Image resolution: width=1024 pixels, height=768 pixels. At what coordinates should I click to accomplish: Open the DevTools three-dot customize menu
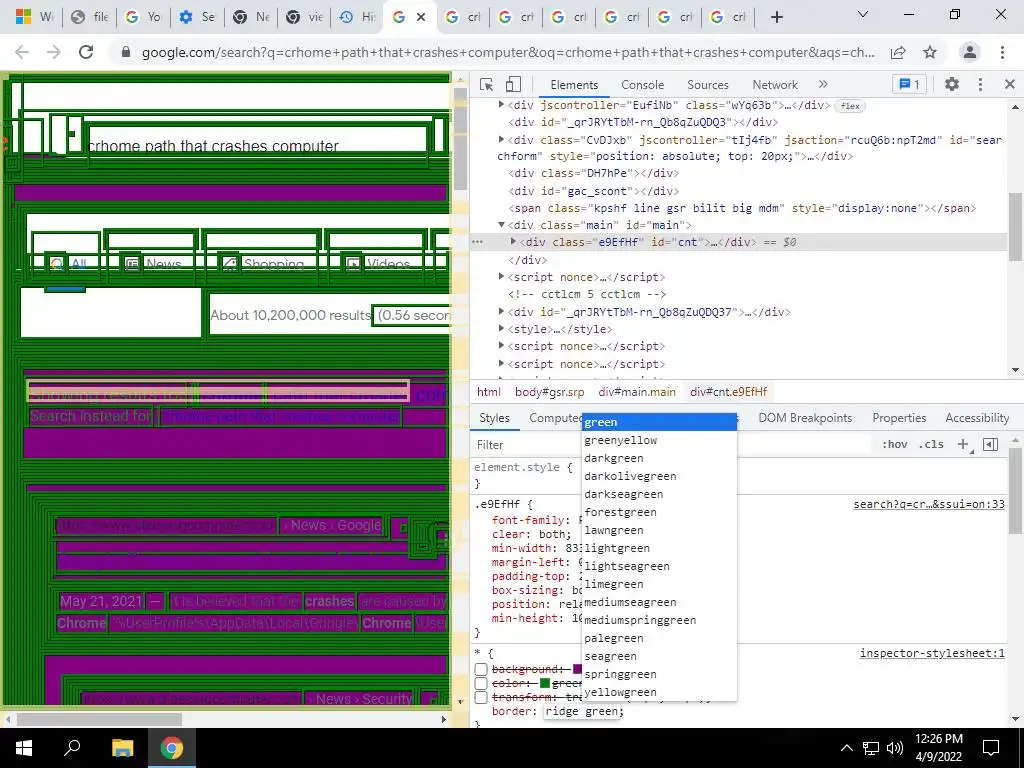(x=980, y=84)
